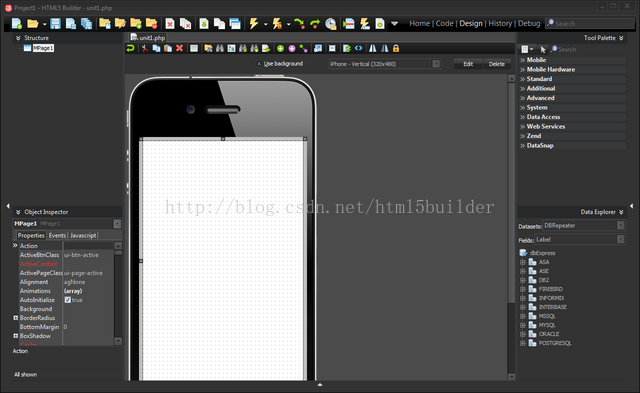This screenshot has width=640, height=393.
Task: Select the unit1.php document tab
Action: [148, 38]
